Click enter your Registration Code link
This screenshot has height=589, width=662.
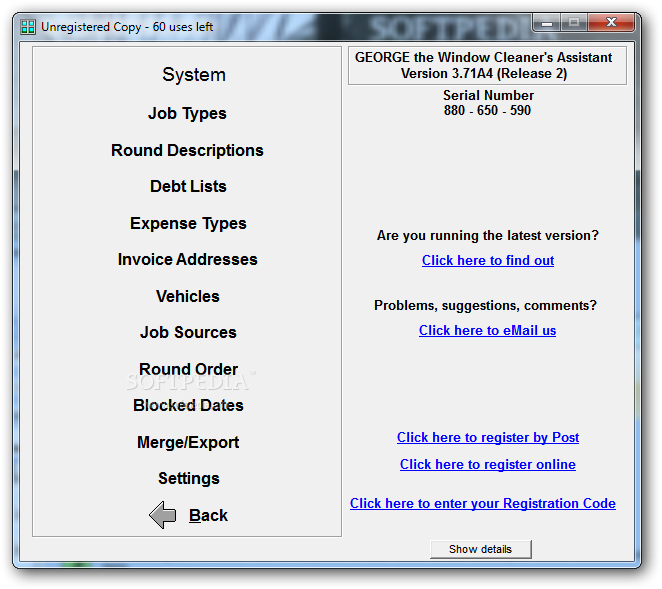coord(483,503)
